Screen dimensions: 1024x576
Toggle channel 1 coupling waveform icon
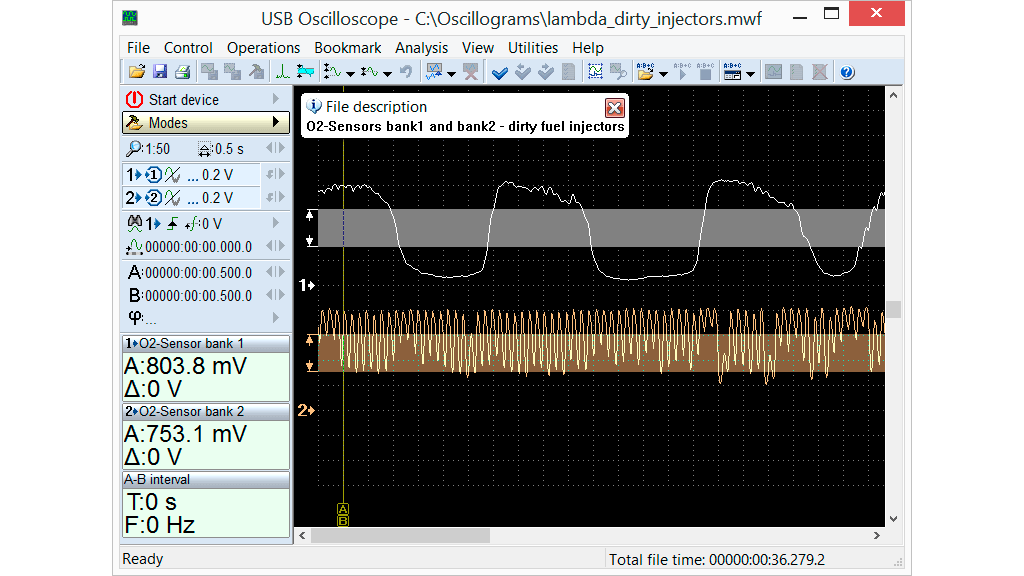coord(172,175)
